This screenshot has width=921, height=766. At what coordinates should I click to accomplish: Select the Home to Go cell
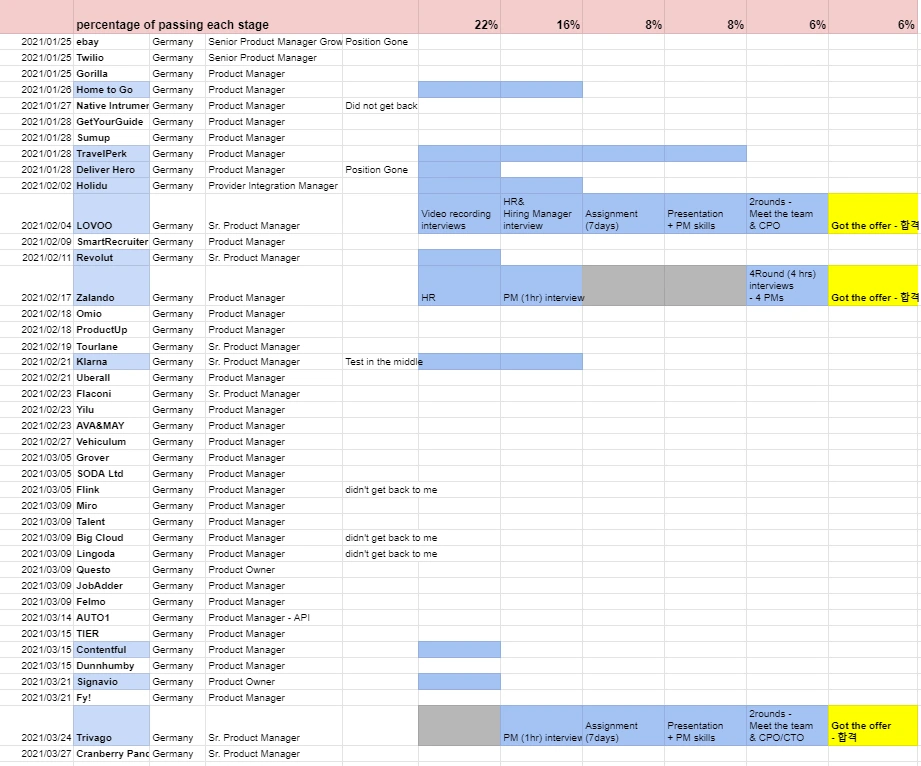tap(112, 89)
